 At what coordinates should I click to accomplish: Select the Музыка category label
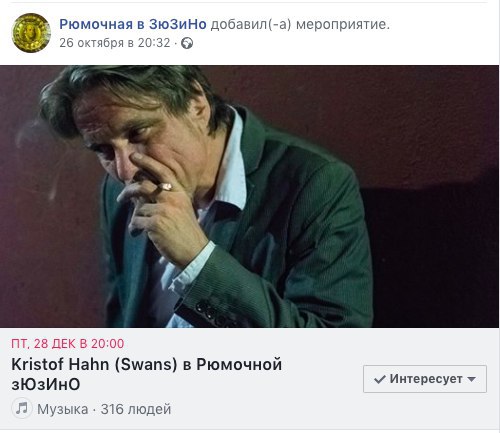click(x=63, y=409)
